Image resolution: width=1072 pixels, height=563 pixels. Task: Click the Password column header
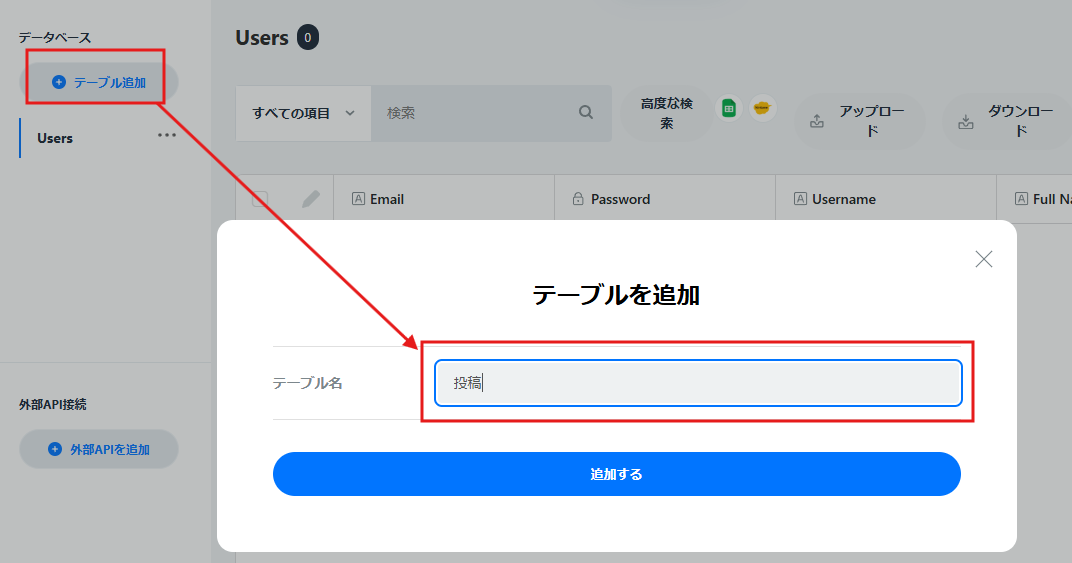coord(665,199)
